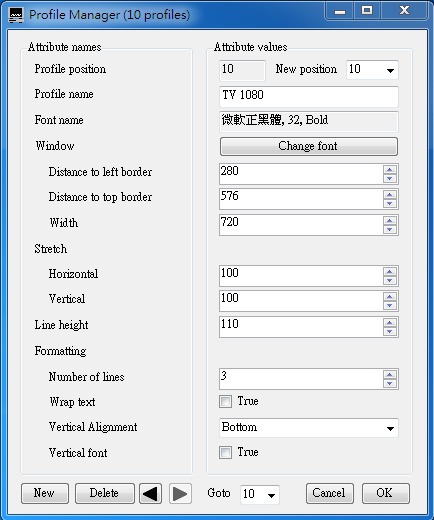Confirm changes with the OK button
This screenshot has width=434, height=520.
pyautogui.click(x=386, y=493)
